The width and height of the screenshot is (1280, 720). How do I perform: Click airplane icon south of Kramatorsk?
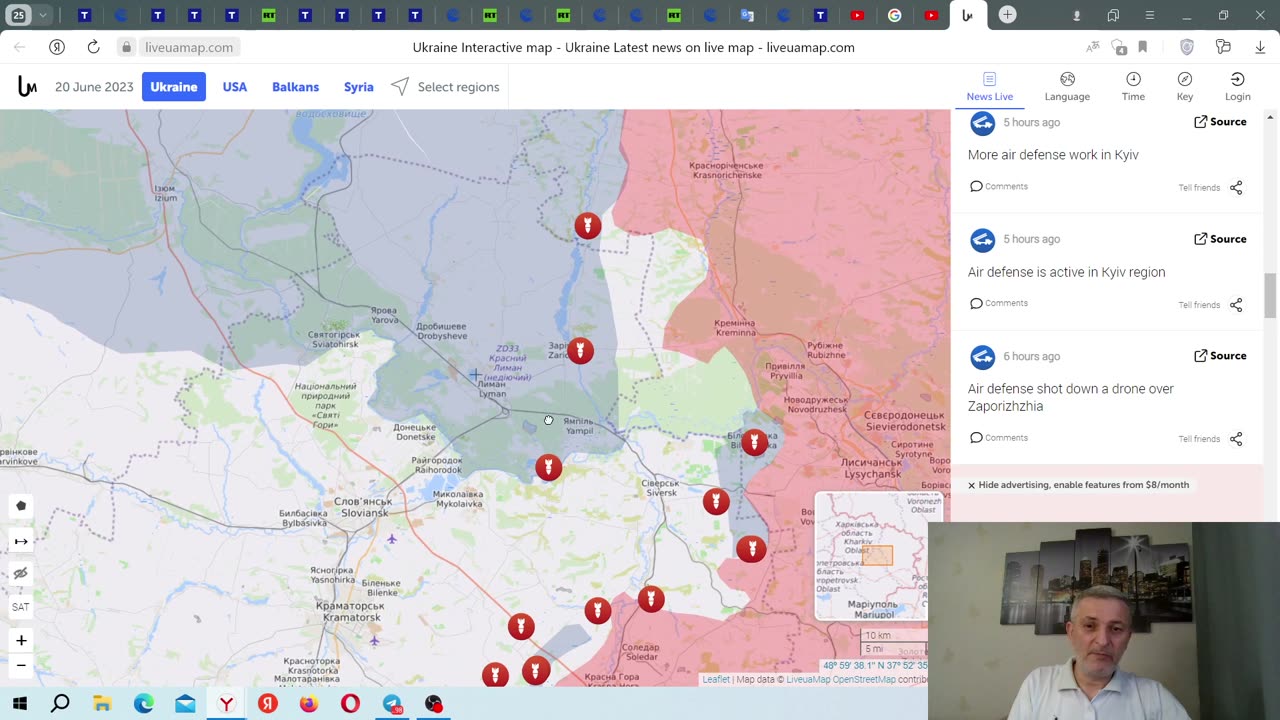point(375,641)
